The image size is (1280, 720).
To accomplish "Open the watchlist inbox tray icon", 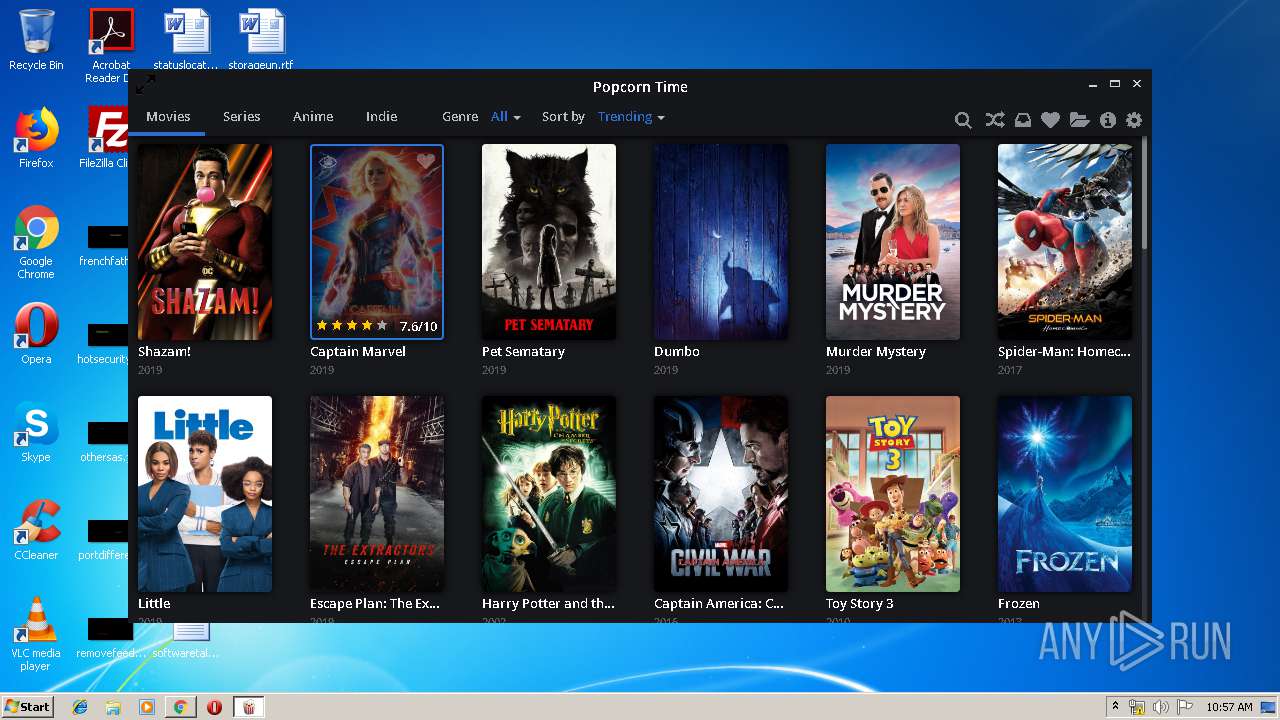I will [x=1022, y=120].
